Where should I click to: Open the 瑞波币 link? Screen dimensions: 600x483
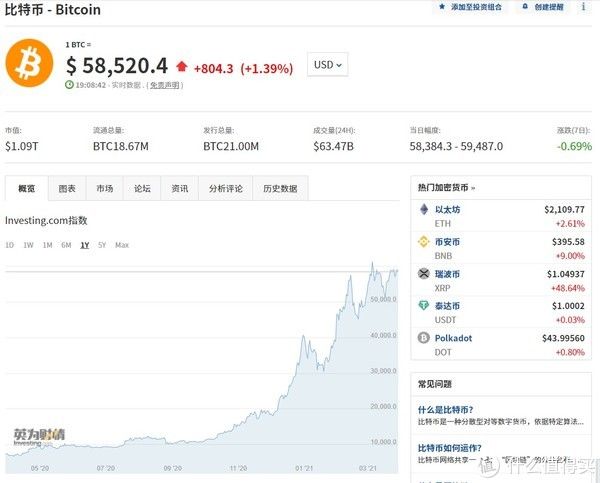click(x=447, y=274)
